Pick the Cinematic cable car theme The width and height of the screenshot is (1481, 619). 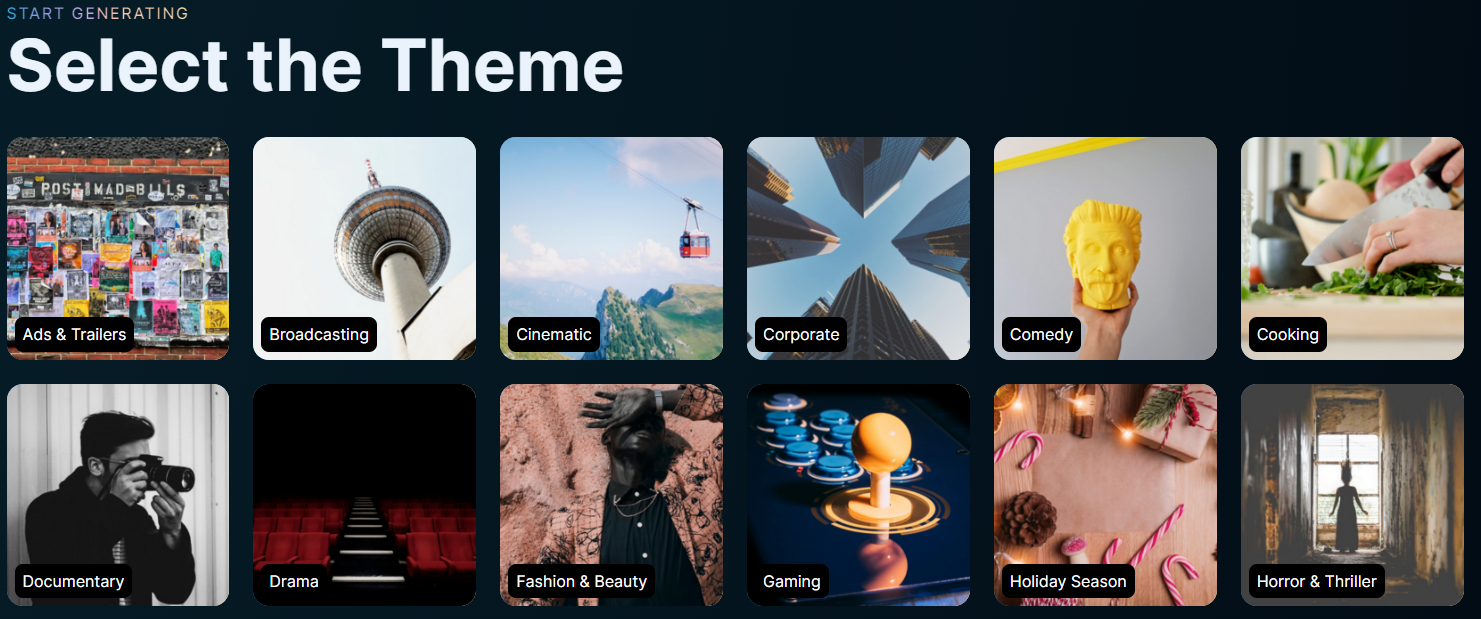pyautogui.click(x=611, y=248)
